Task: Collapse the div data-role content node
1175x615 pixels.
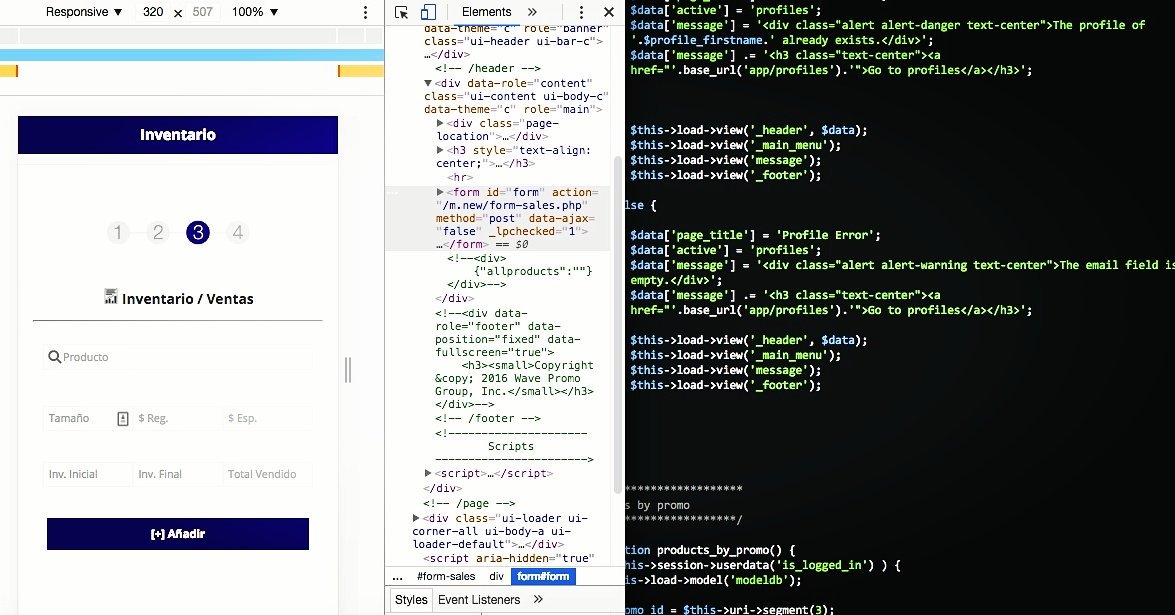Action: [428, 83]
